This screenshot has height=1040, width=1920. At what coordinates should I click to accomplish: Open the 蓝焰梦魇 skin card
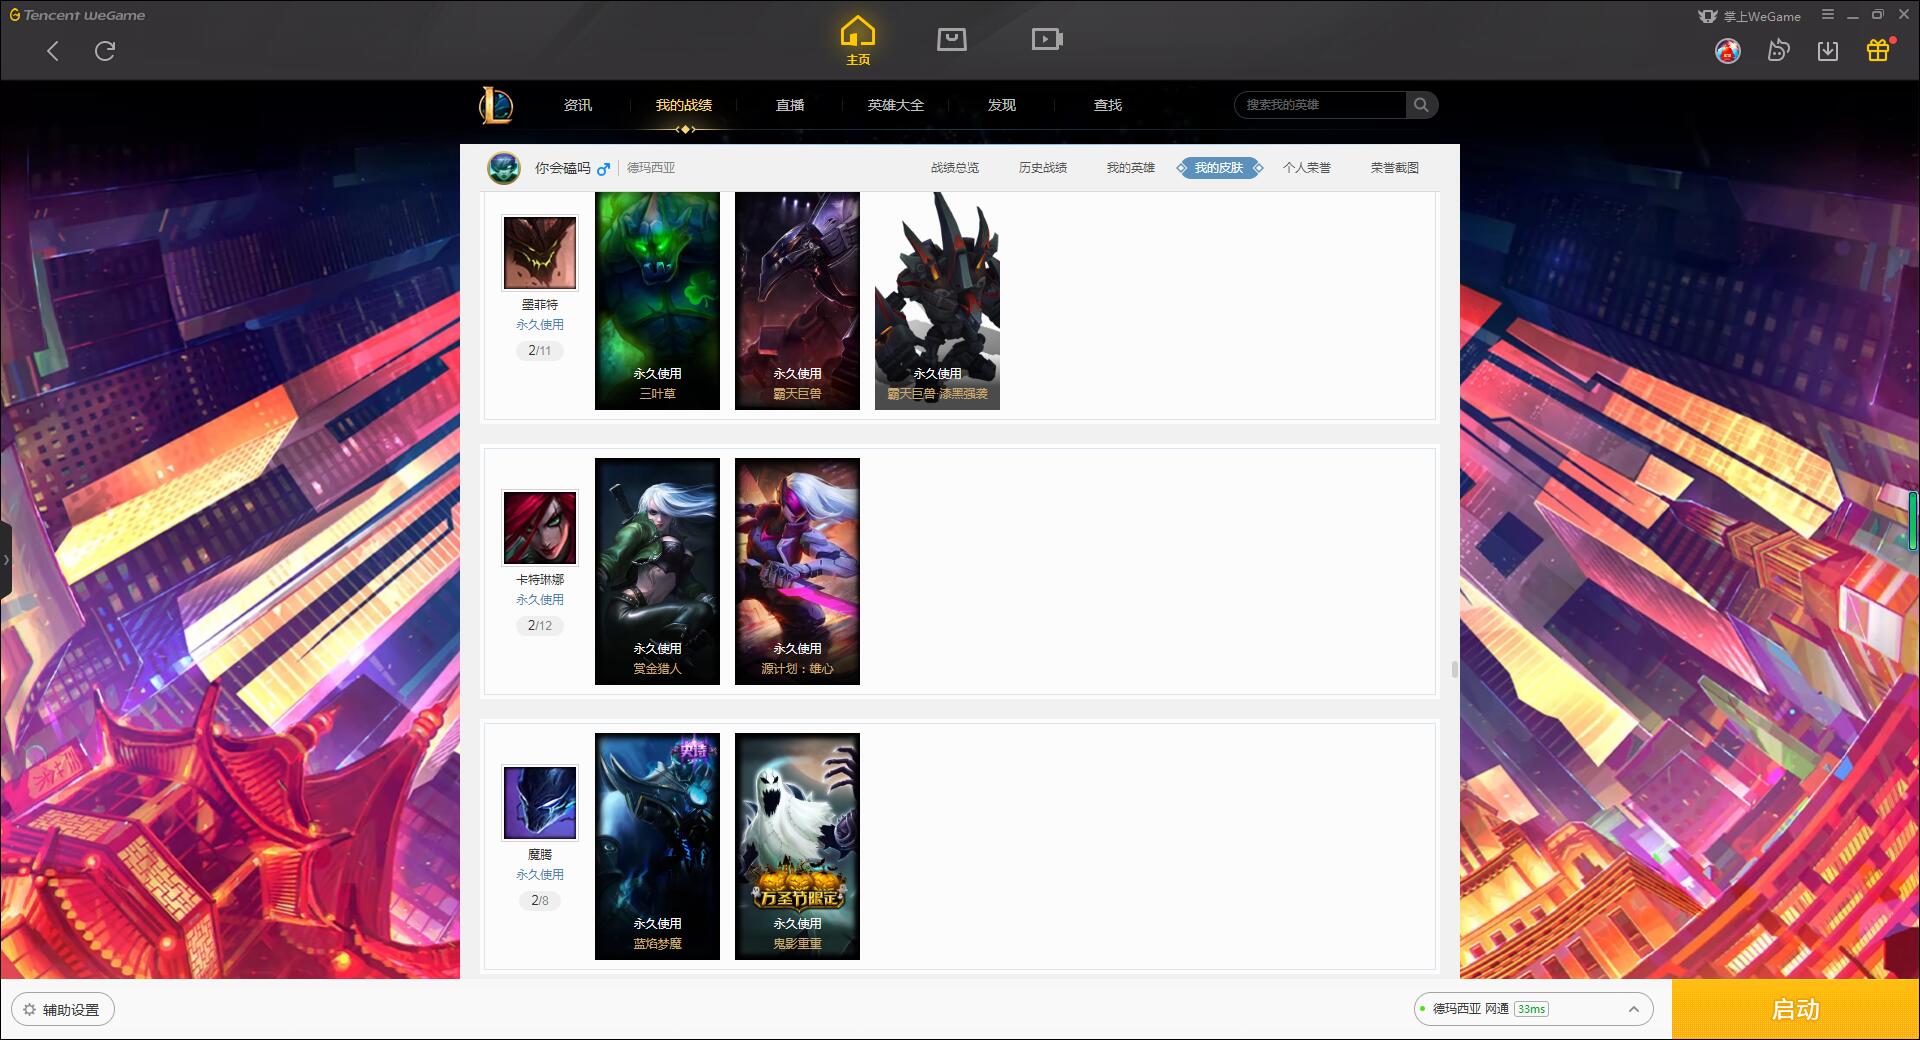point(657,846)
